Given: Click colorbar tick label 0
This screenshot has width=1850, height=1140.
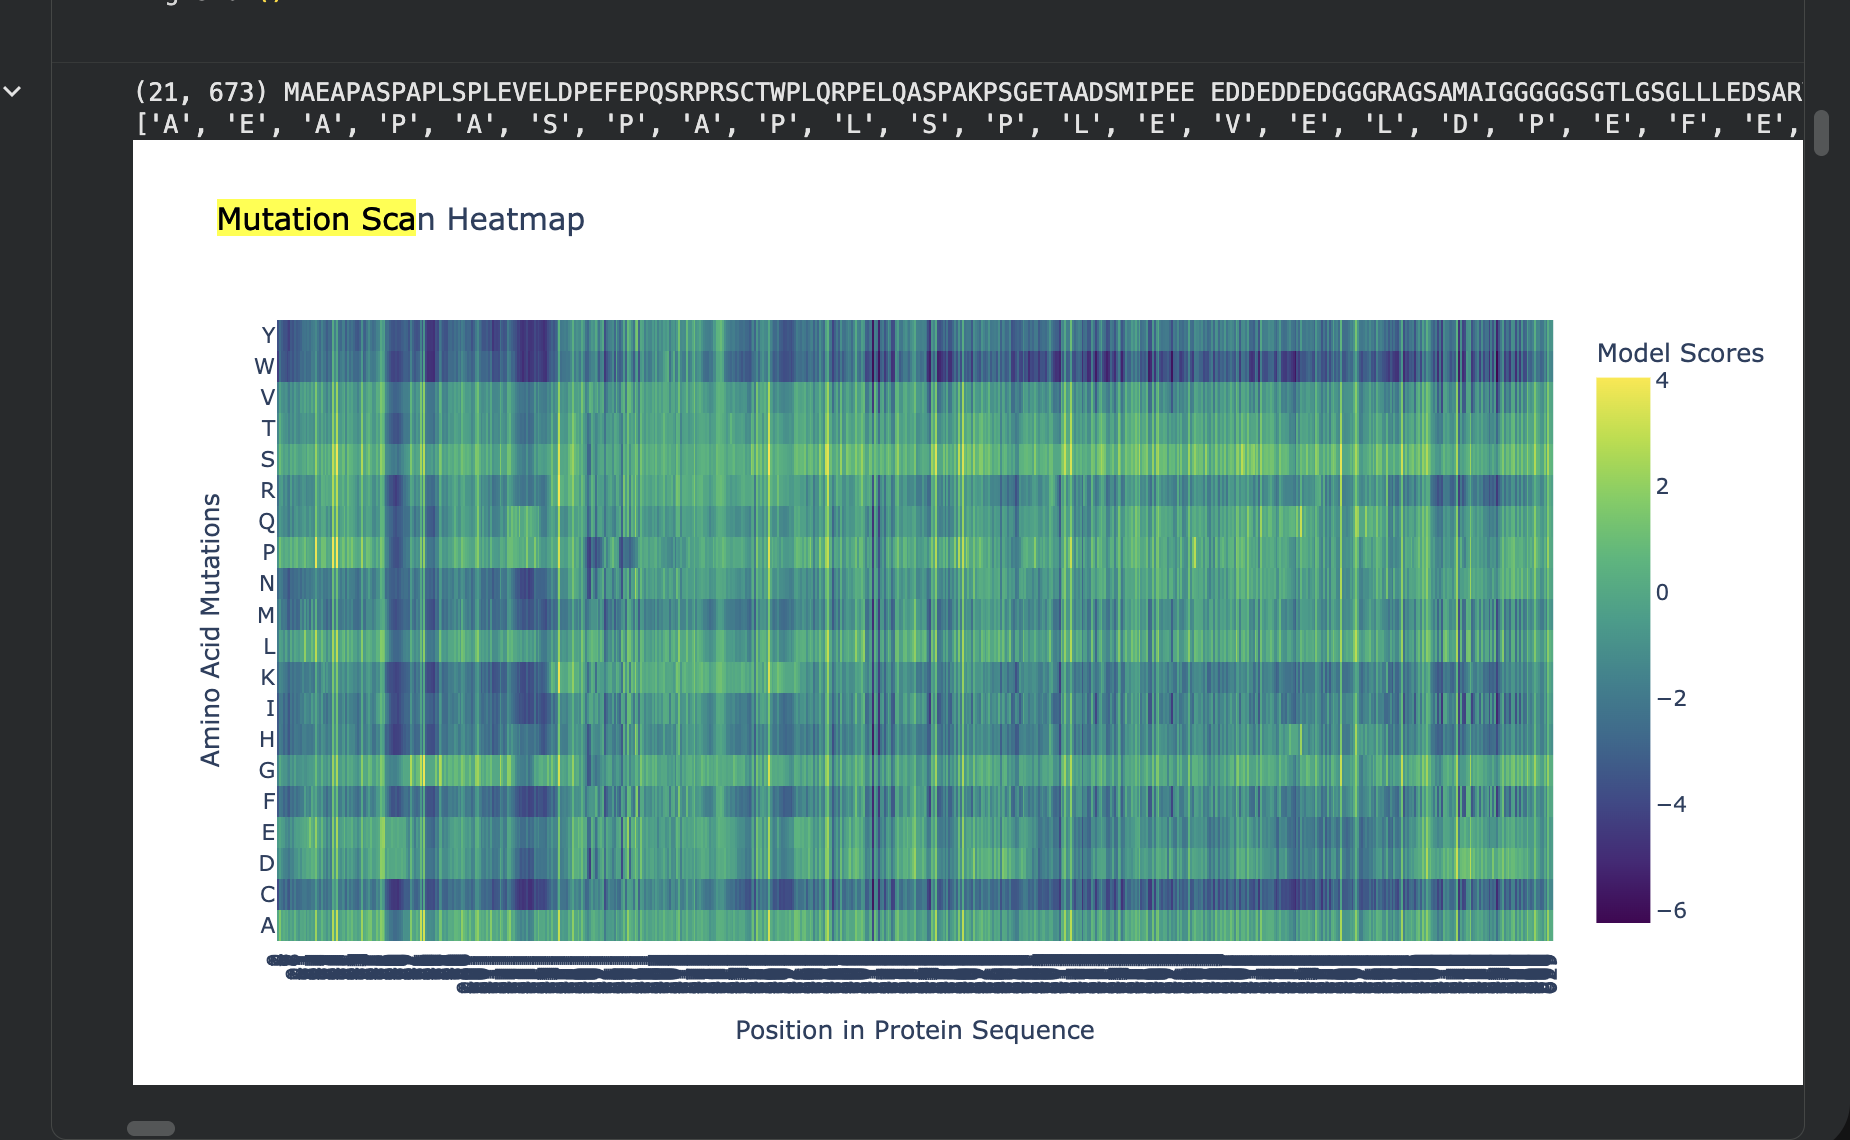Looking at the screenshot, I should [x=1662, y=592].
